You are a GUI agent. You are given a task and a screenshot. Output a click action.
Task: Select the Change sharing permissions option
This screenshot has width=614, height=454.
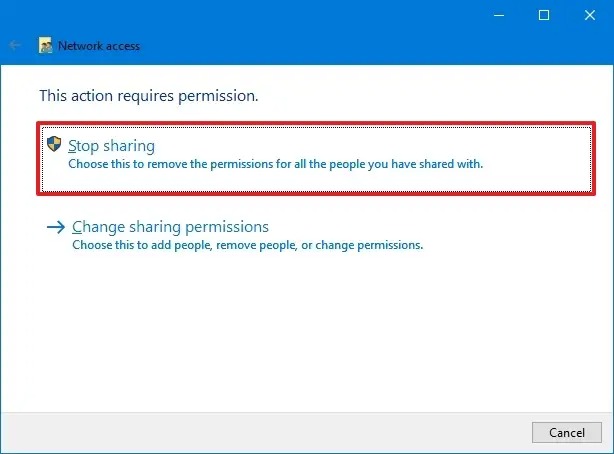coord(170,227)
